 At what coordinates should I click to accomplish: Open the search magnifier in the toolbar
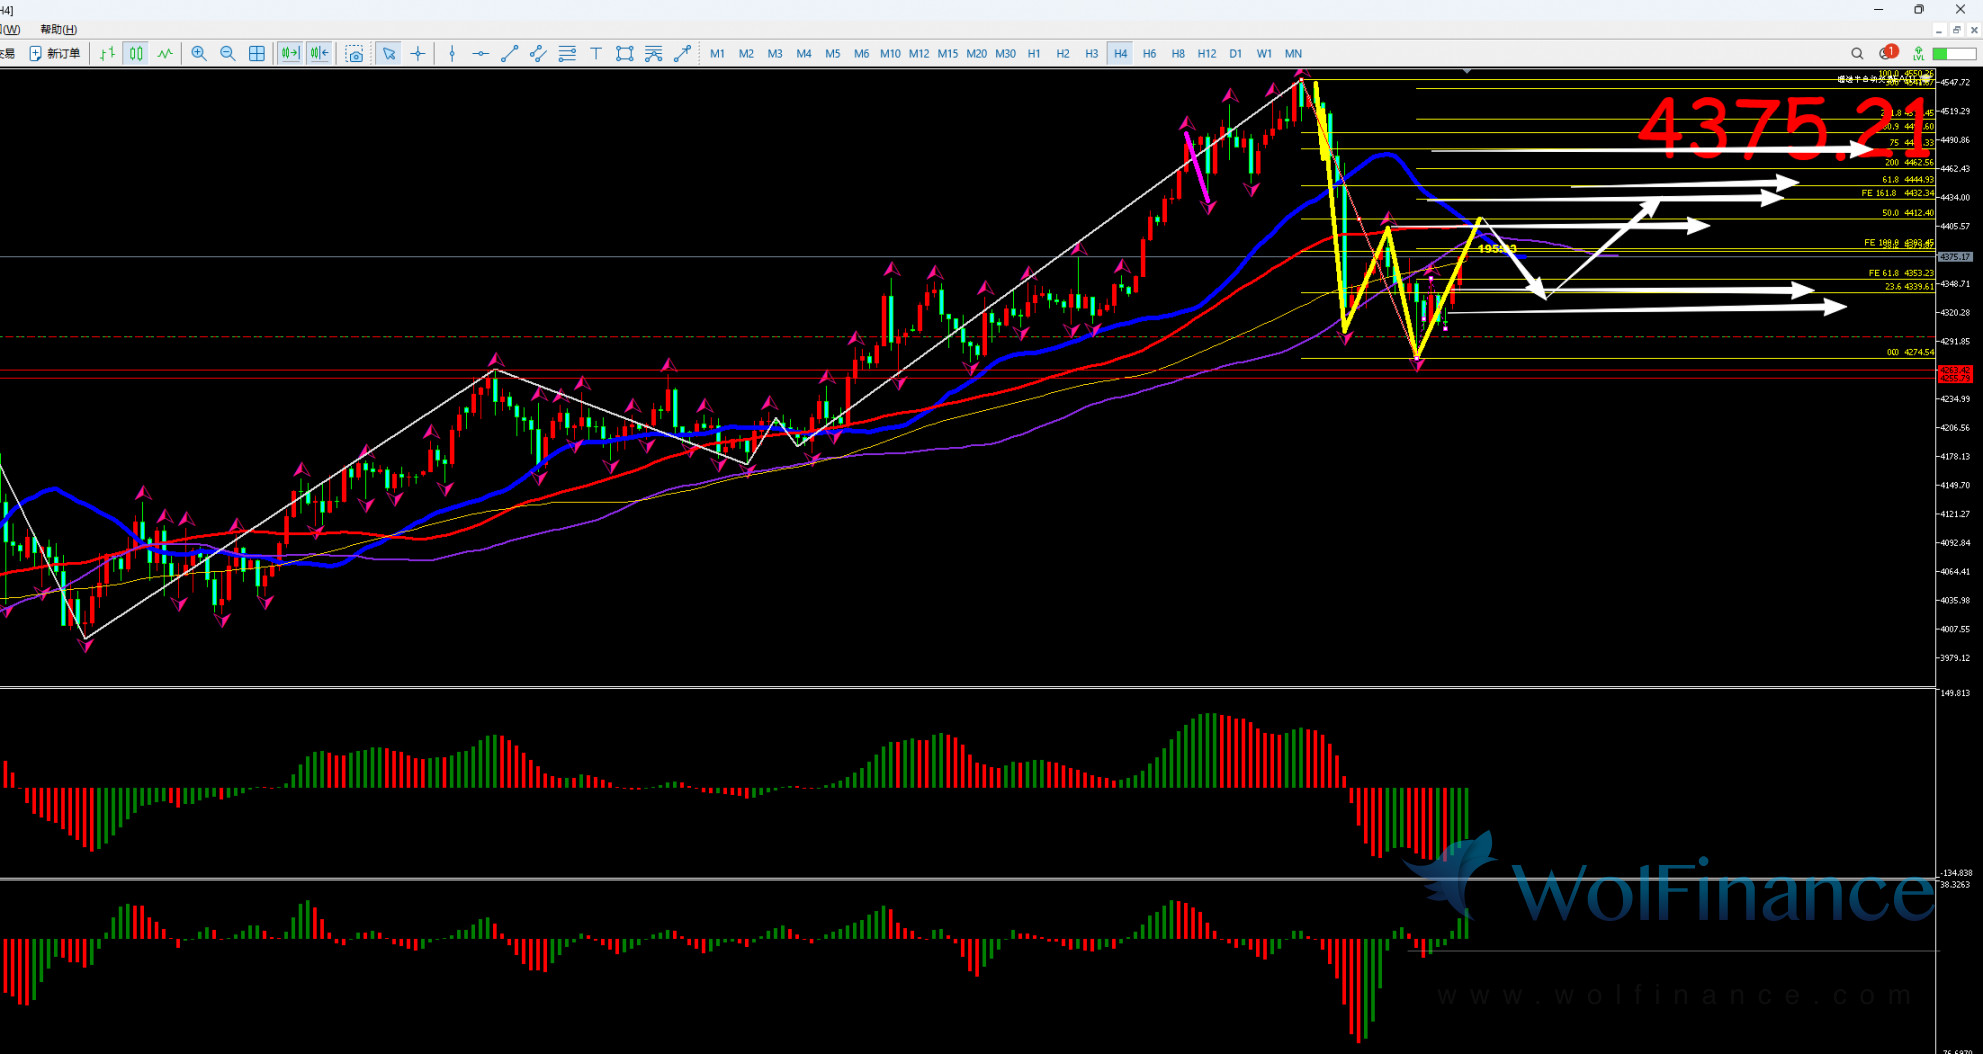point(1857,54)
